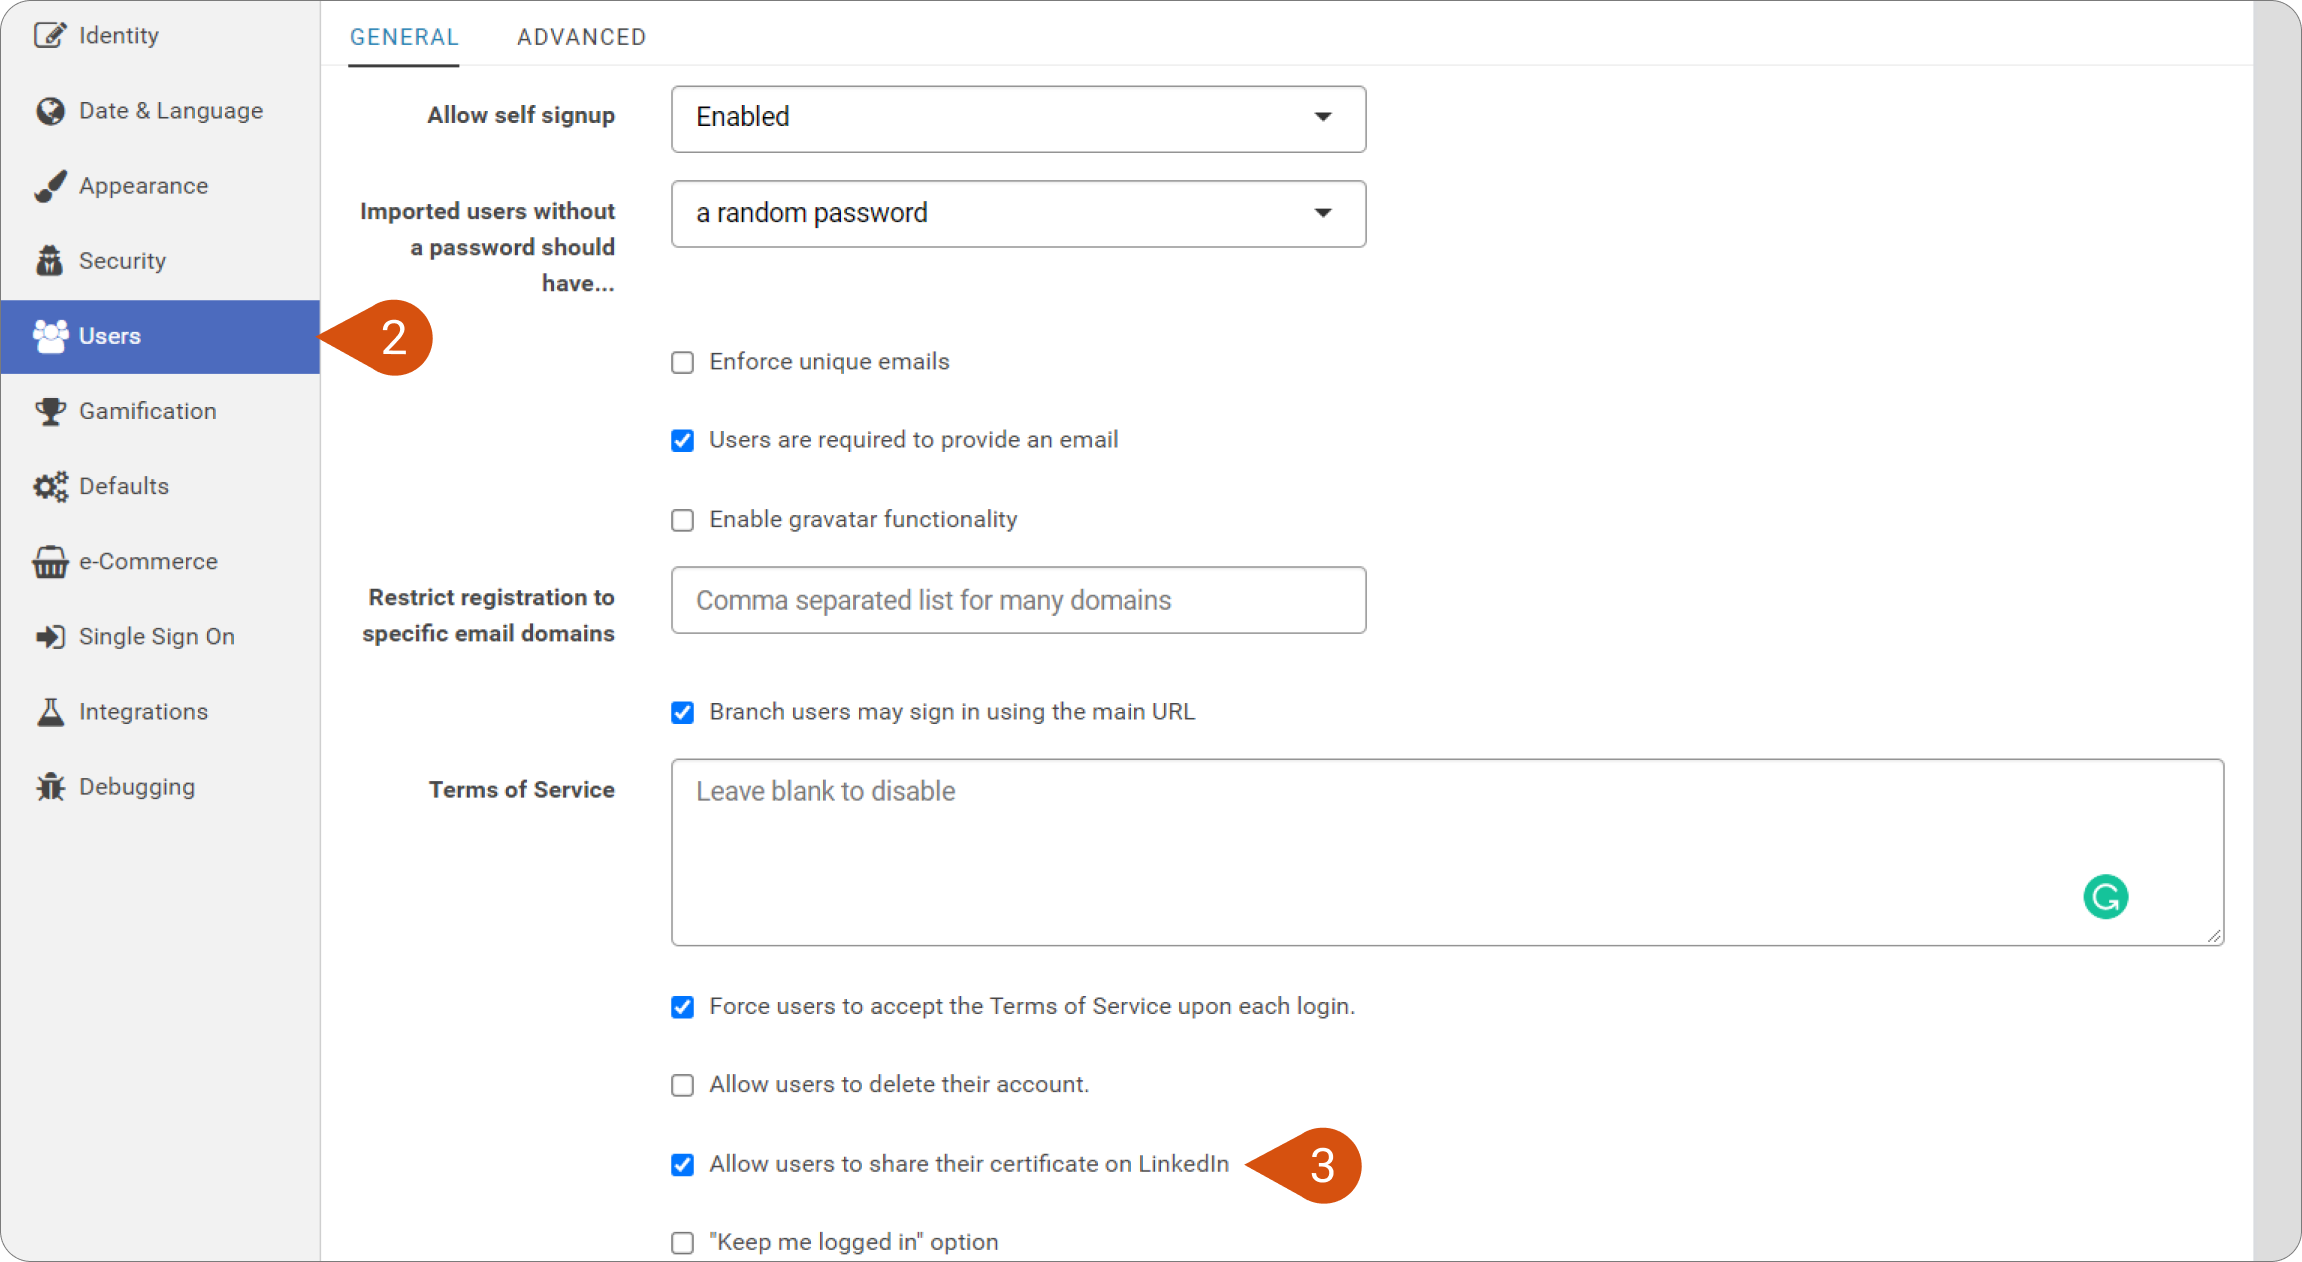Select the General tab
Screen dimensions: 2302x1262
pos(403,37)
